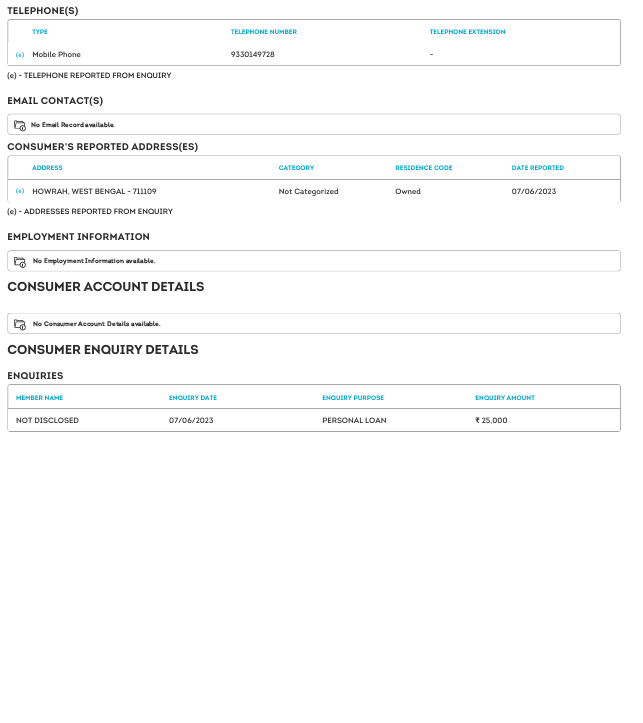The height and width of the screenshot is (723, 643).
Task: Click the TYPE column header
Action: click(x=40, y=32)
